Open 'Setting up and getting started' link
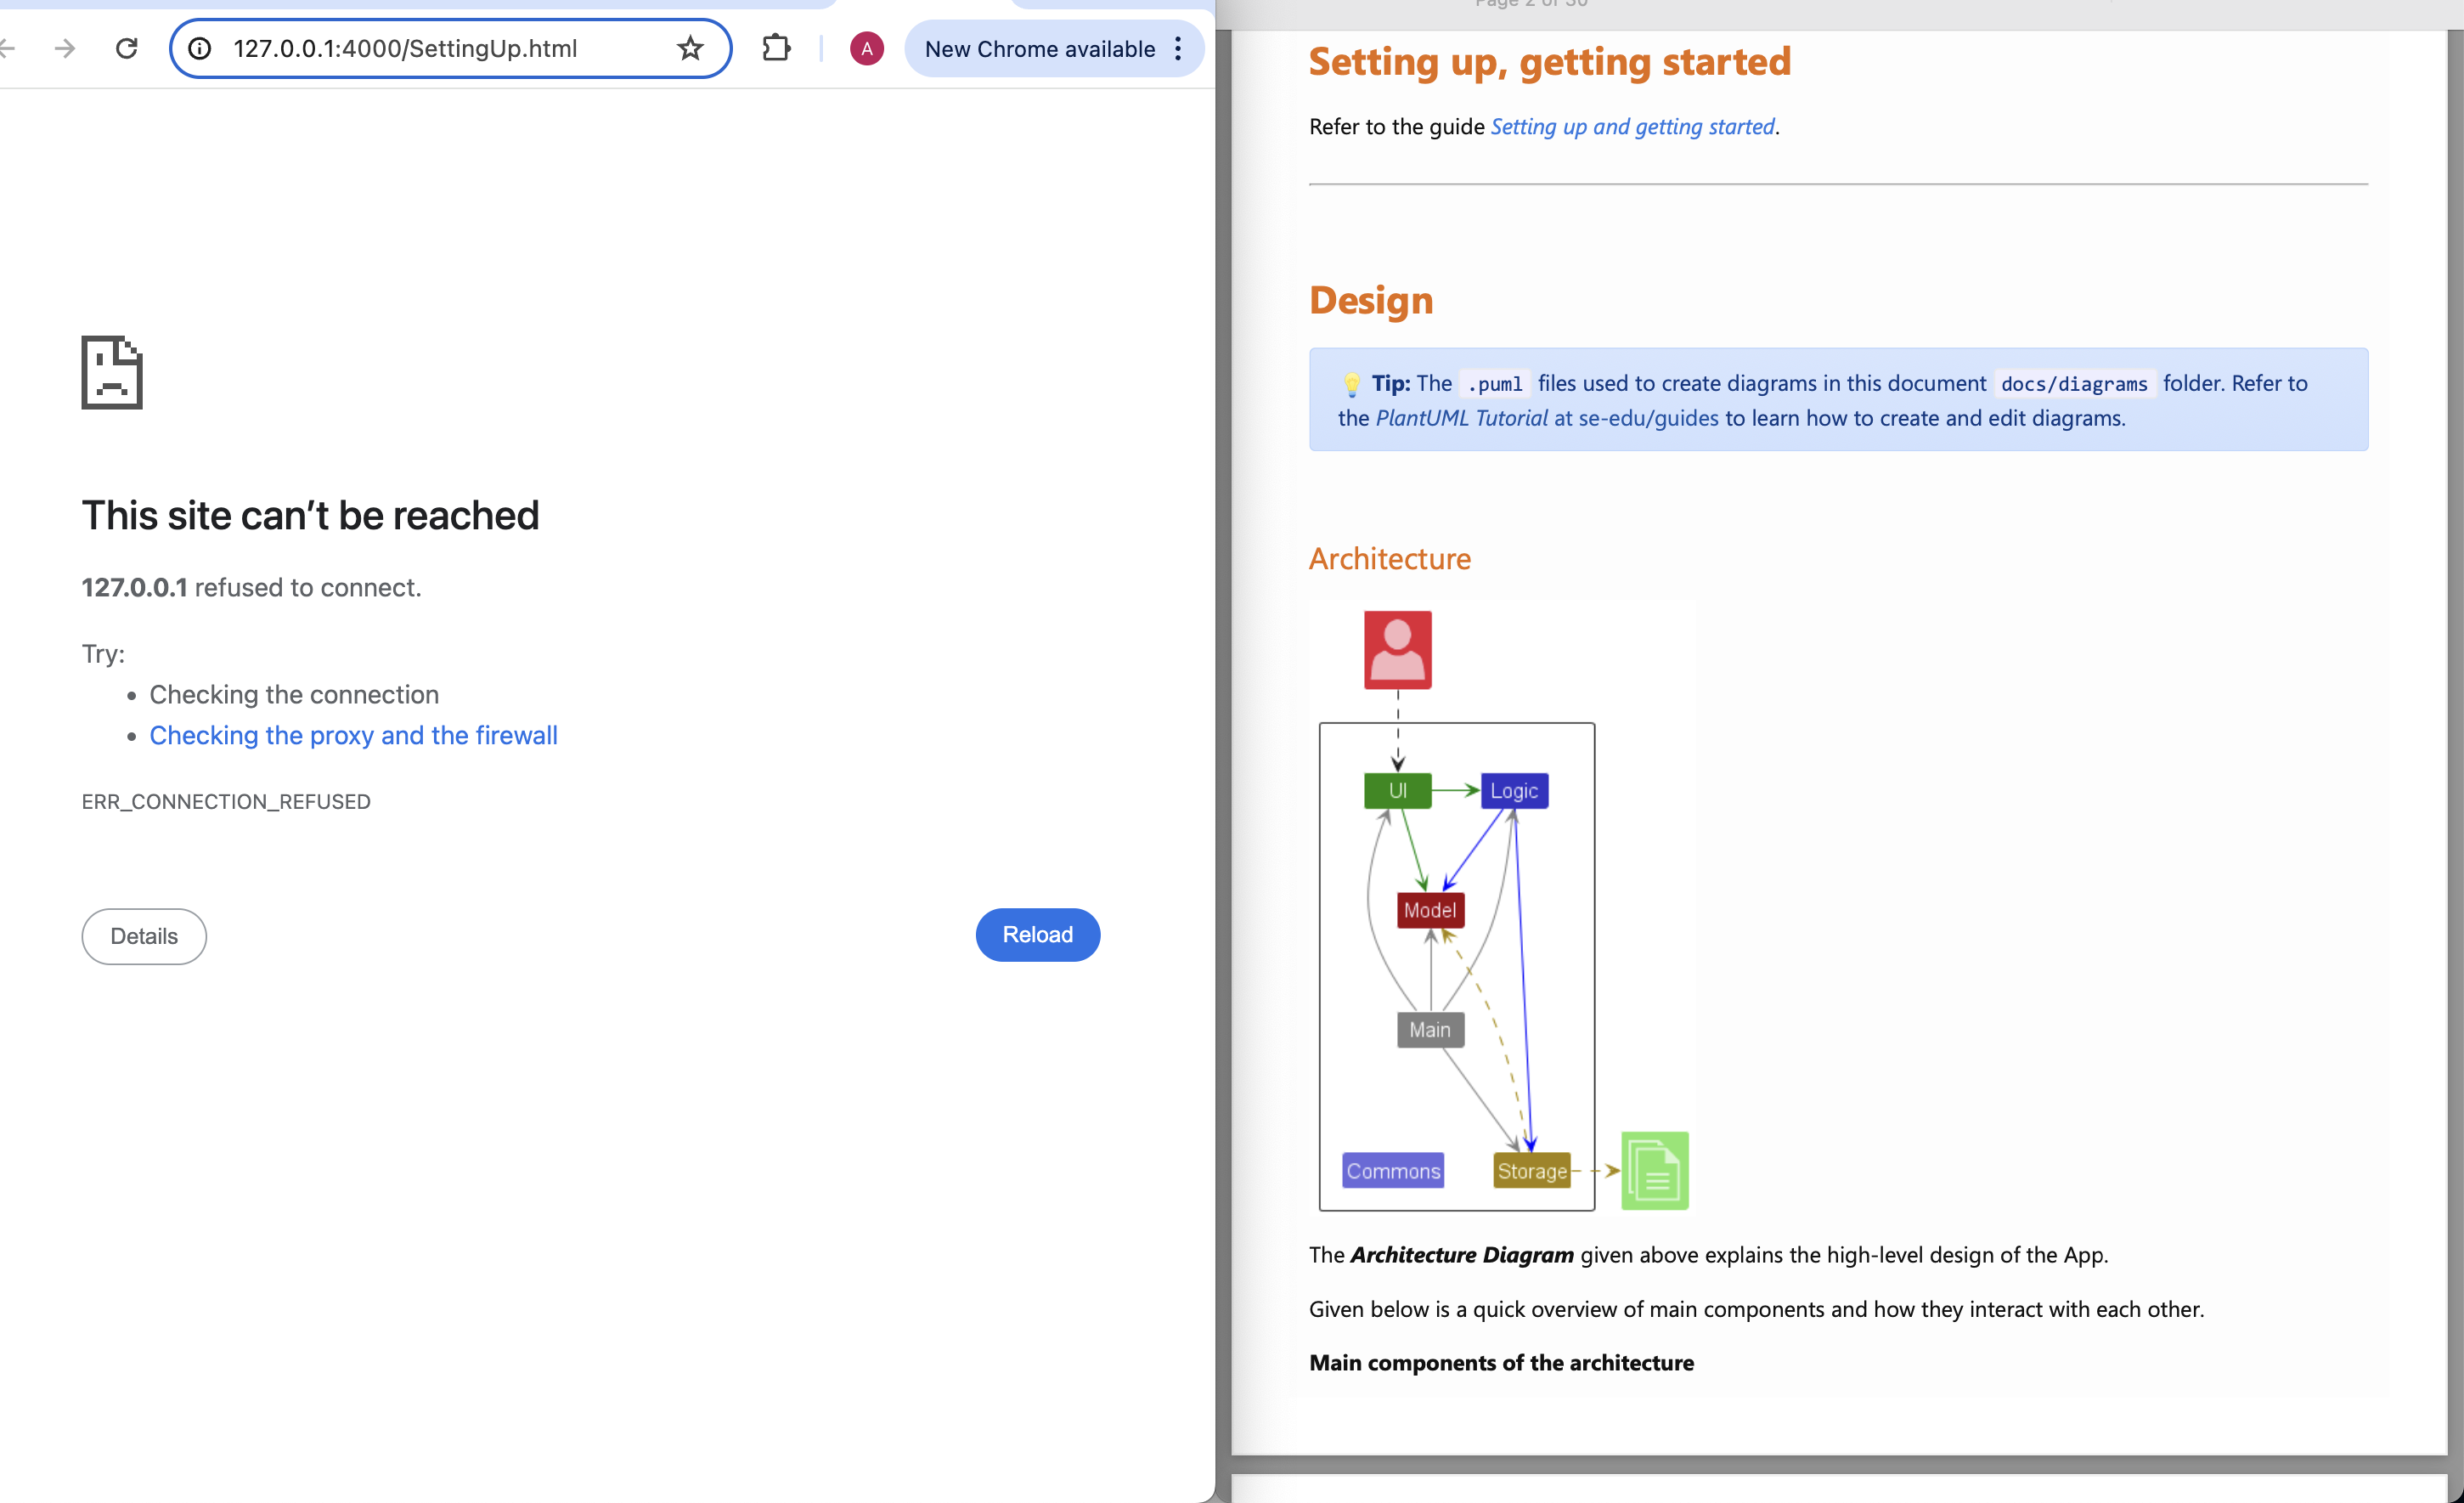 (x=1631, y=127)
